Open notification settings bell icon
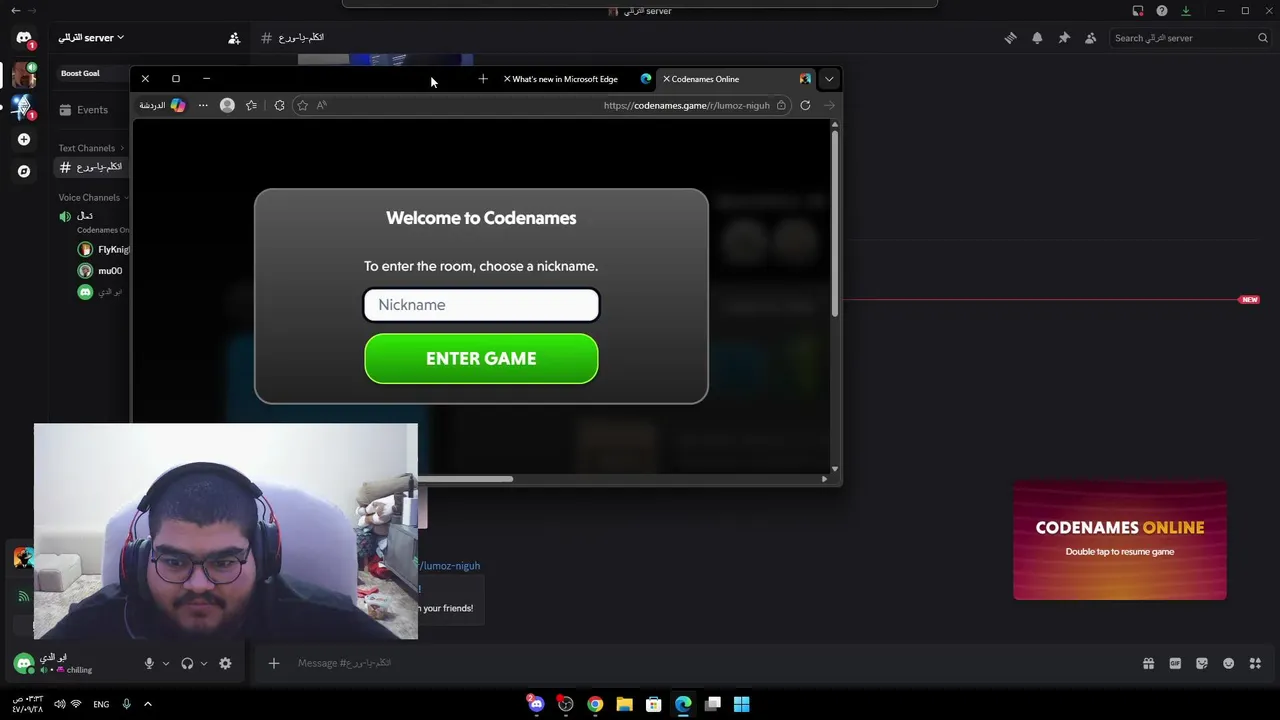1280x720 pixels. click(x=1037, y=38)
